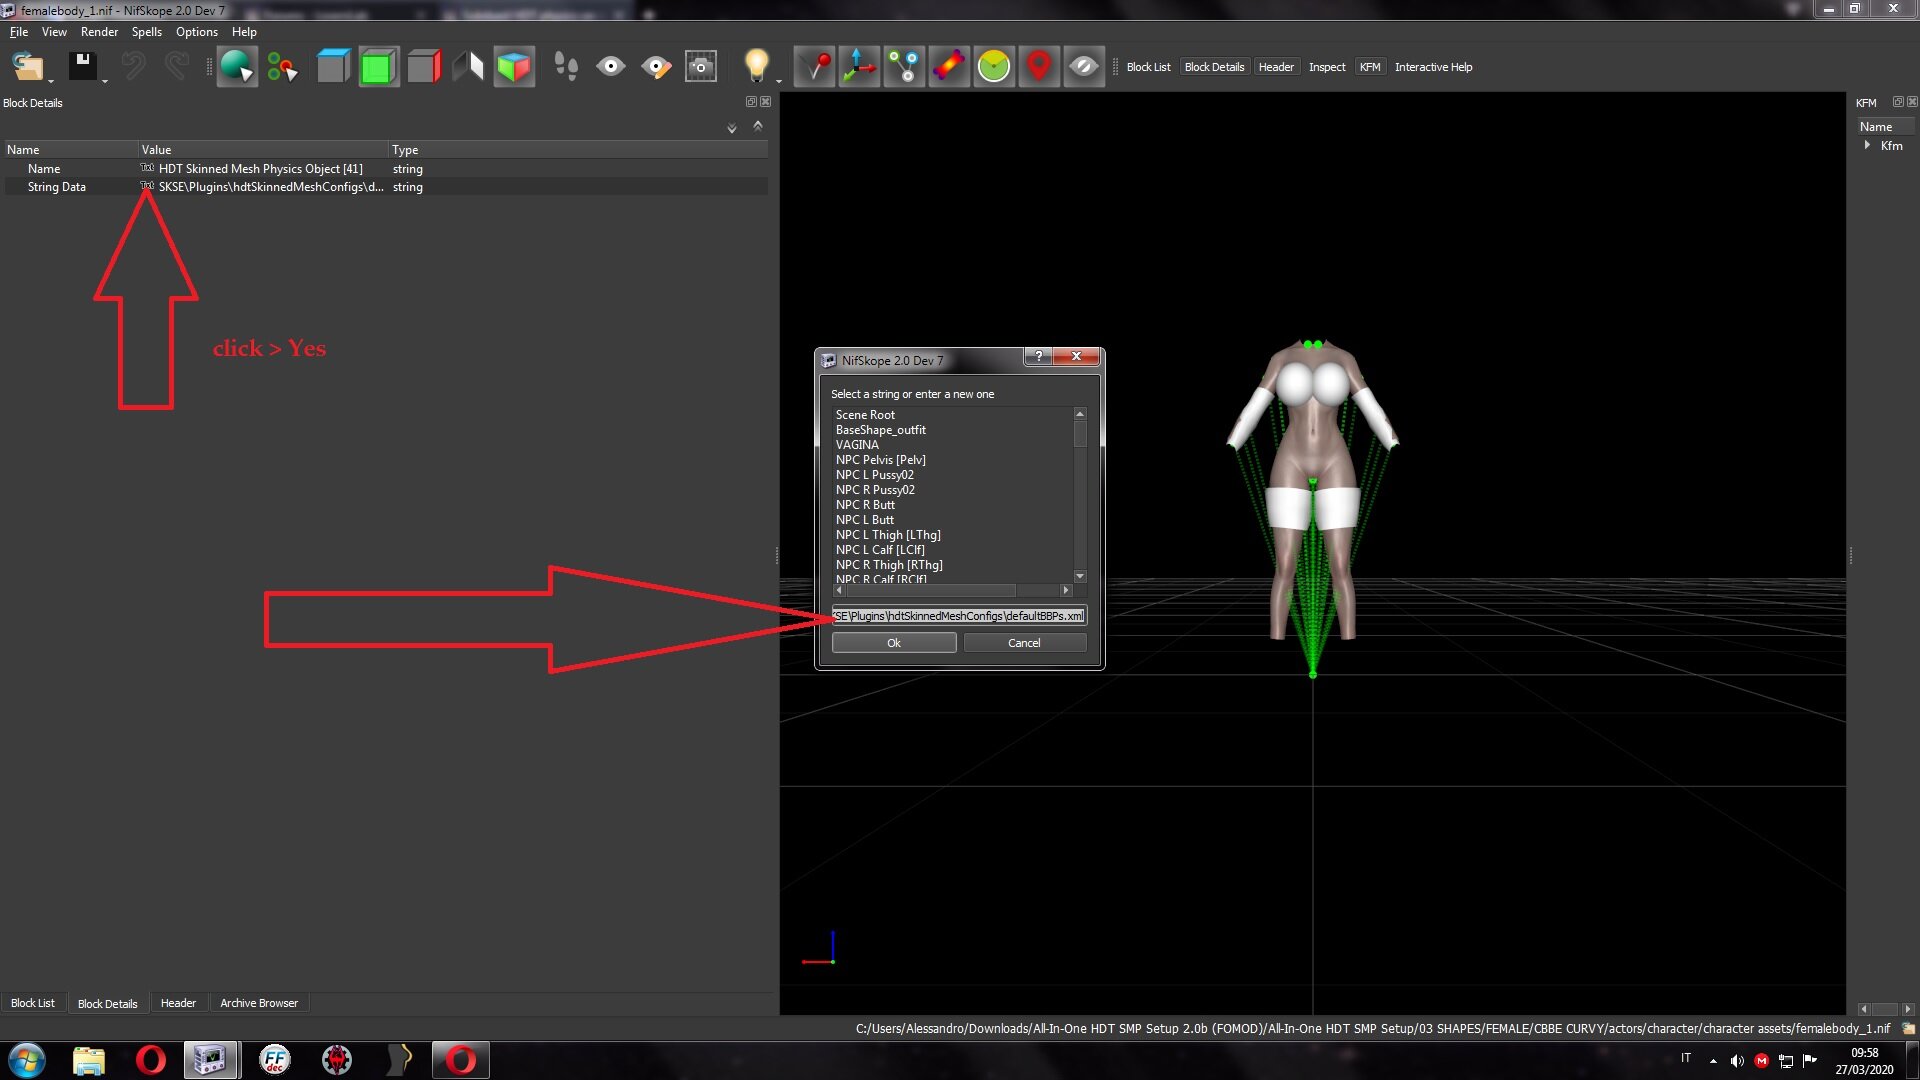1920x1080 pixels.
Task: Click the Windows Start button
Action: click(27, 1060)
